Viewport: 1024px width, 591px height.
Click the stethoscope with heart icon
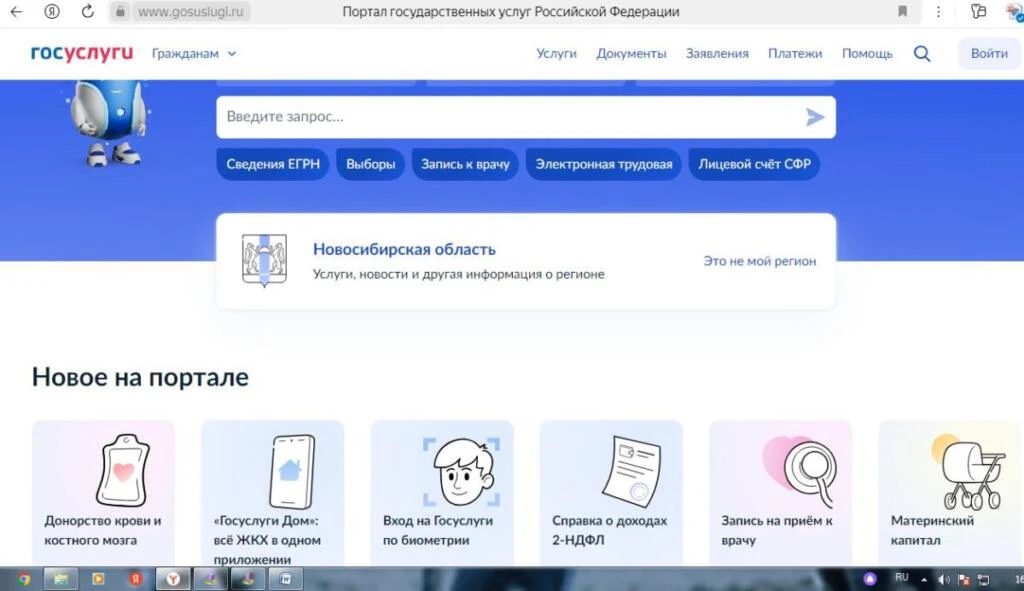pos(800,471)
